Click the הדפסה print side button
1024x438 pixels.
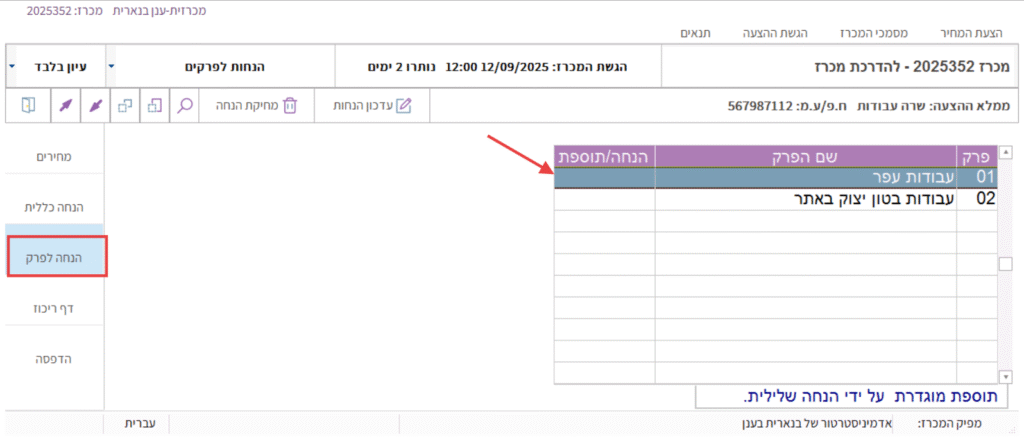(55, 358)
